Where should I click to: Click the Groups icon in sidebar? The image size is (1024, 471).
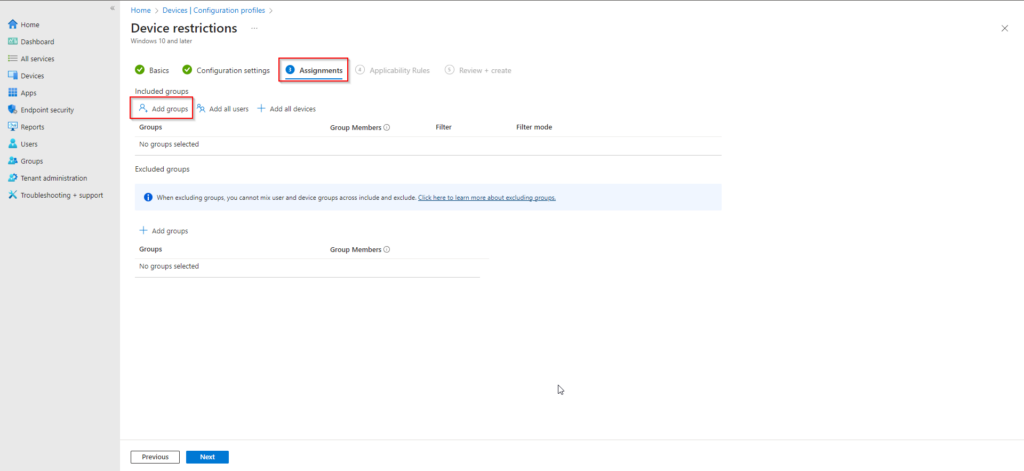point(12,161)
